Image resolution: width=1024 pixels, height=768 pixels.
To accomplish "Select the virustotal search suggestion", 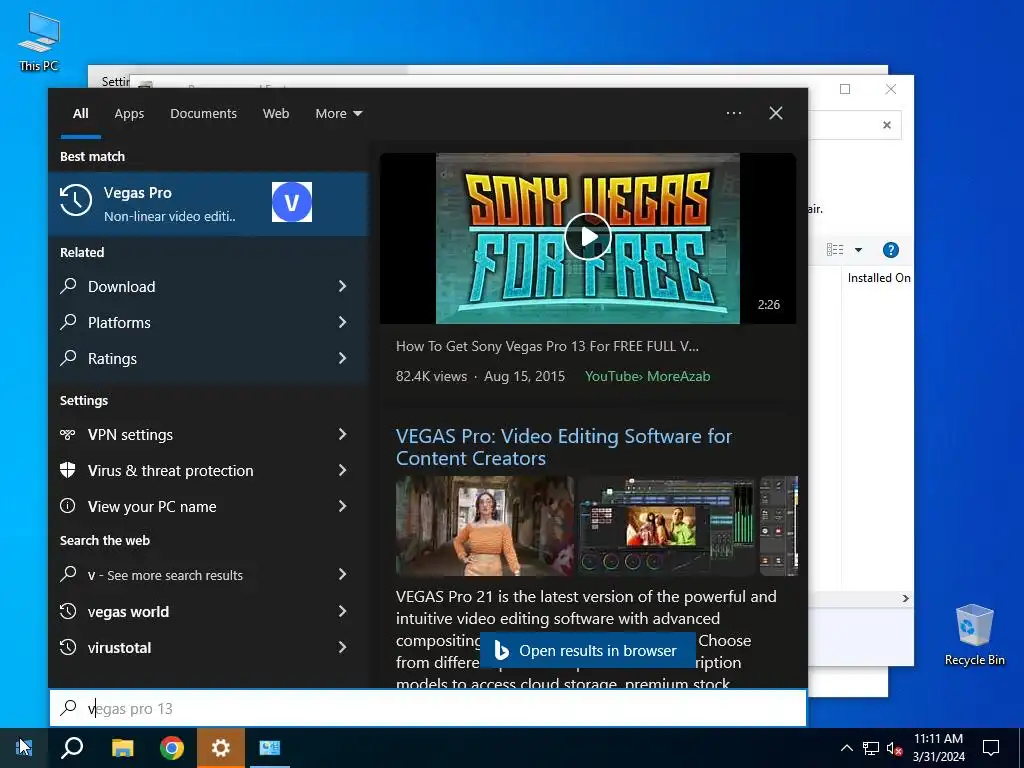I will click(x=208, y=647).
